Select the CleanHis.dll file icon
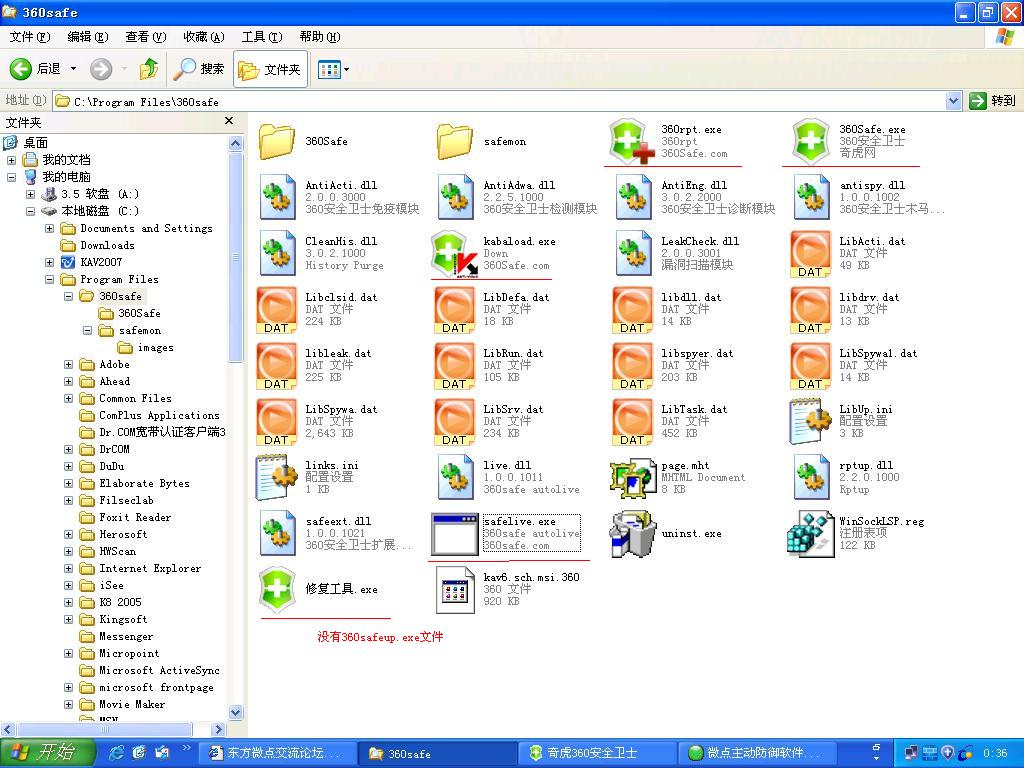This screenshot has width=1024, height=768. [x=277, y=253]
